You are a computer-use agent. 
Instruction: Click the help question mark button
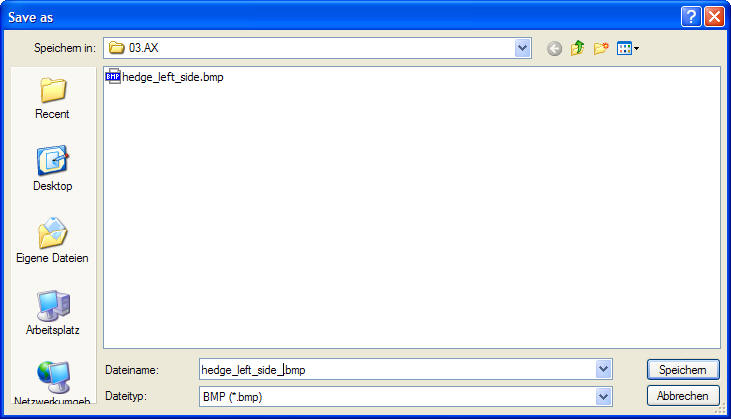click(x=691, y=17)
